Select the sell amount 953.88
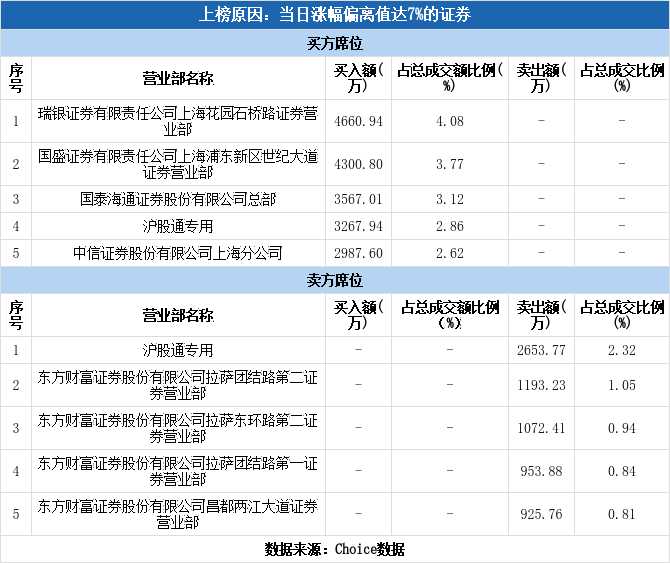This screenshot has width=670, height=563. point(541,471)
